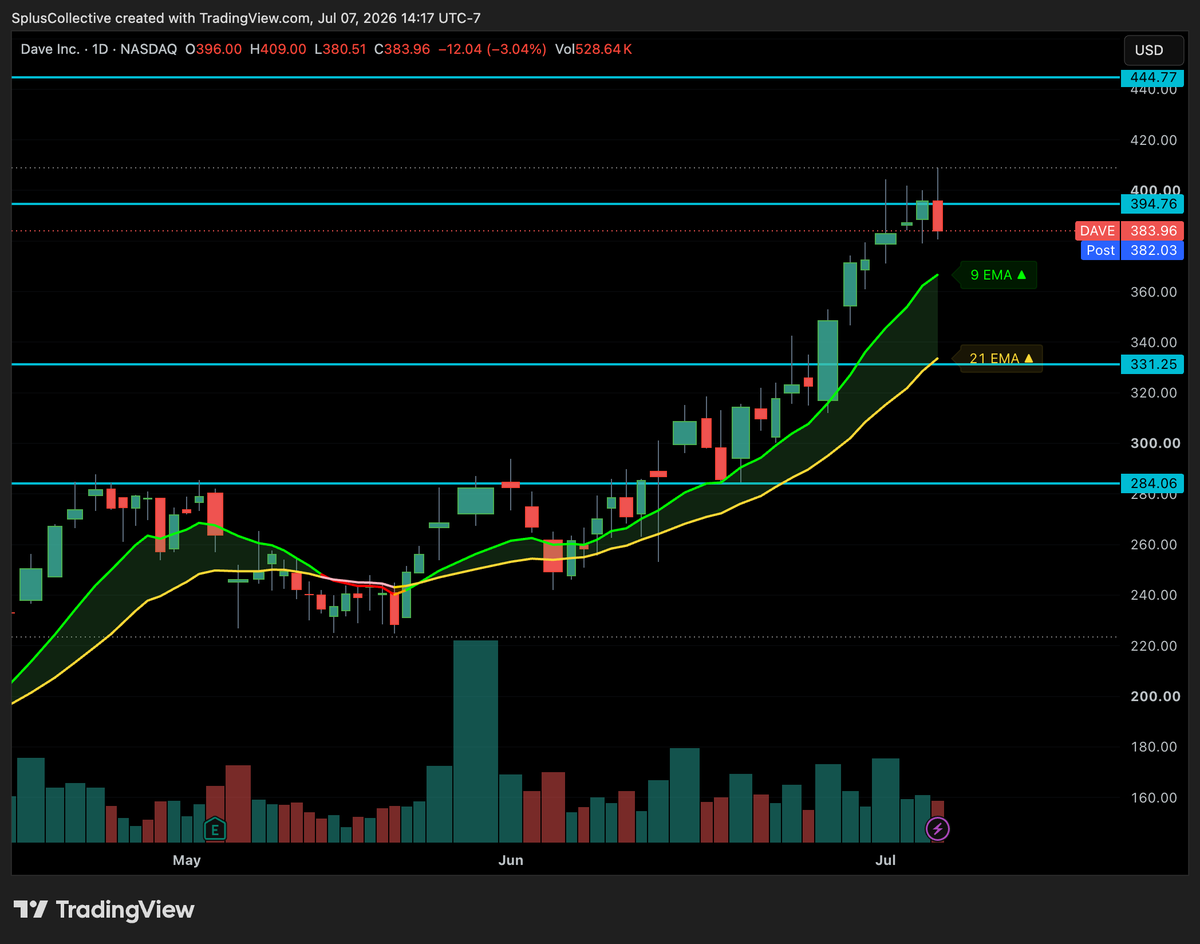Click the Jun label on time axis

click(x=511, y=860)
